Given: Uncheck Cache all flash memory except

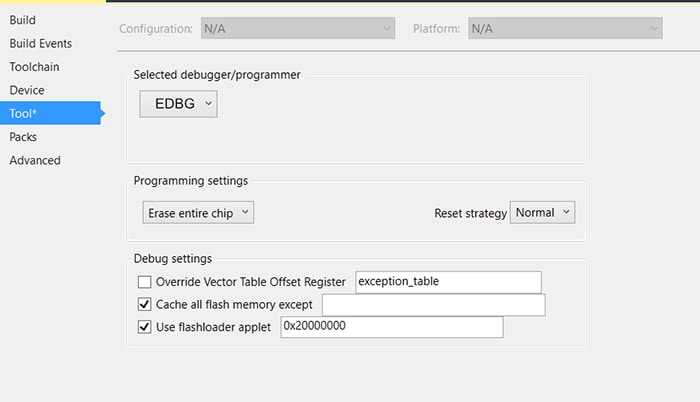Looking at the screenshot, I should (x=145, y=305).
